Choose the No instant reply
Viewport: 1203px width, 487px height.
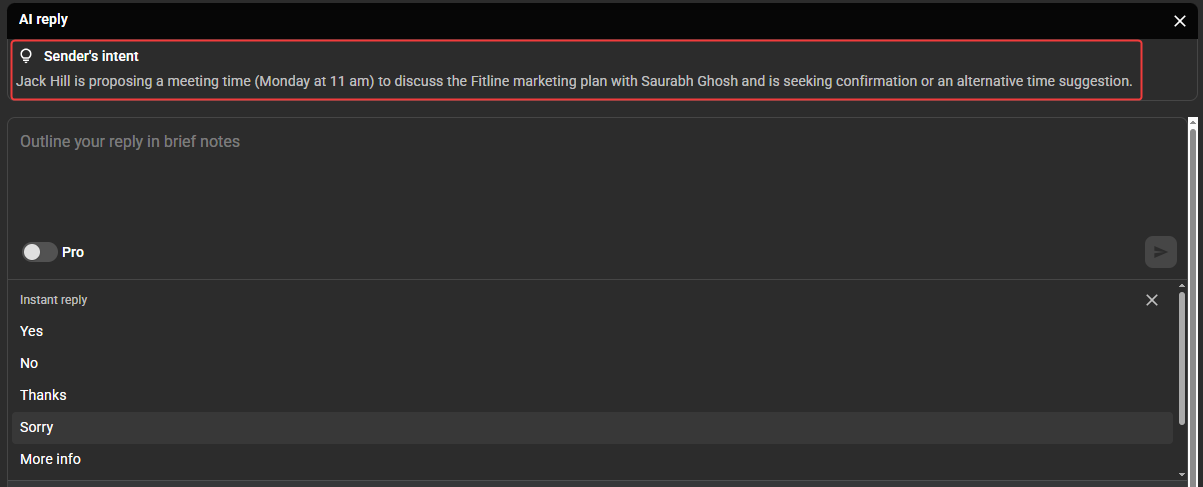coord(592,363)
